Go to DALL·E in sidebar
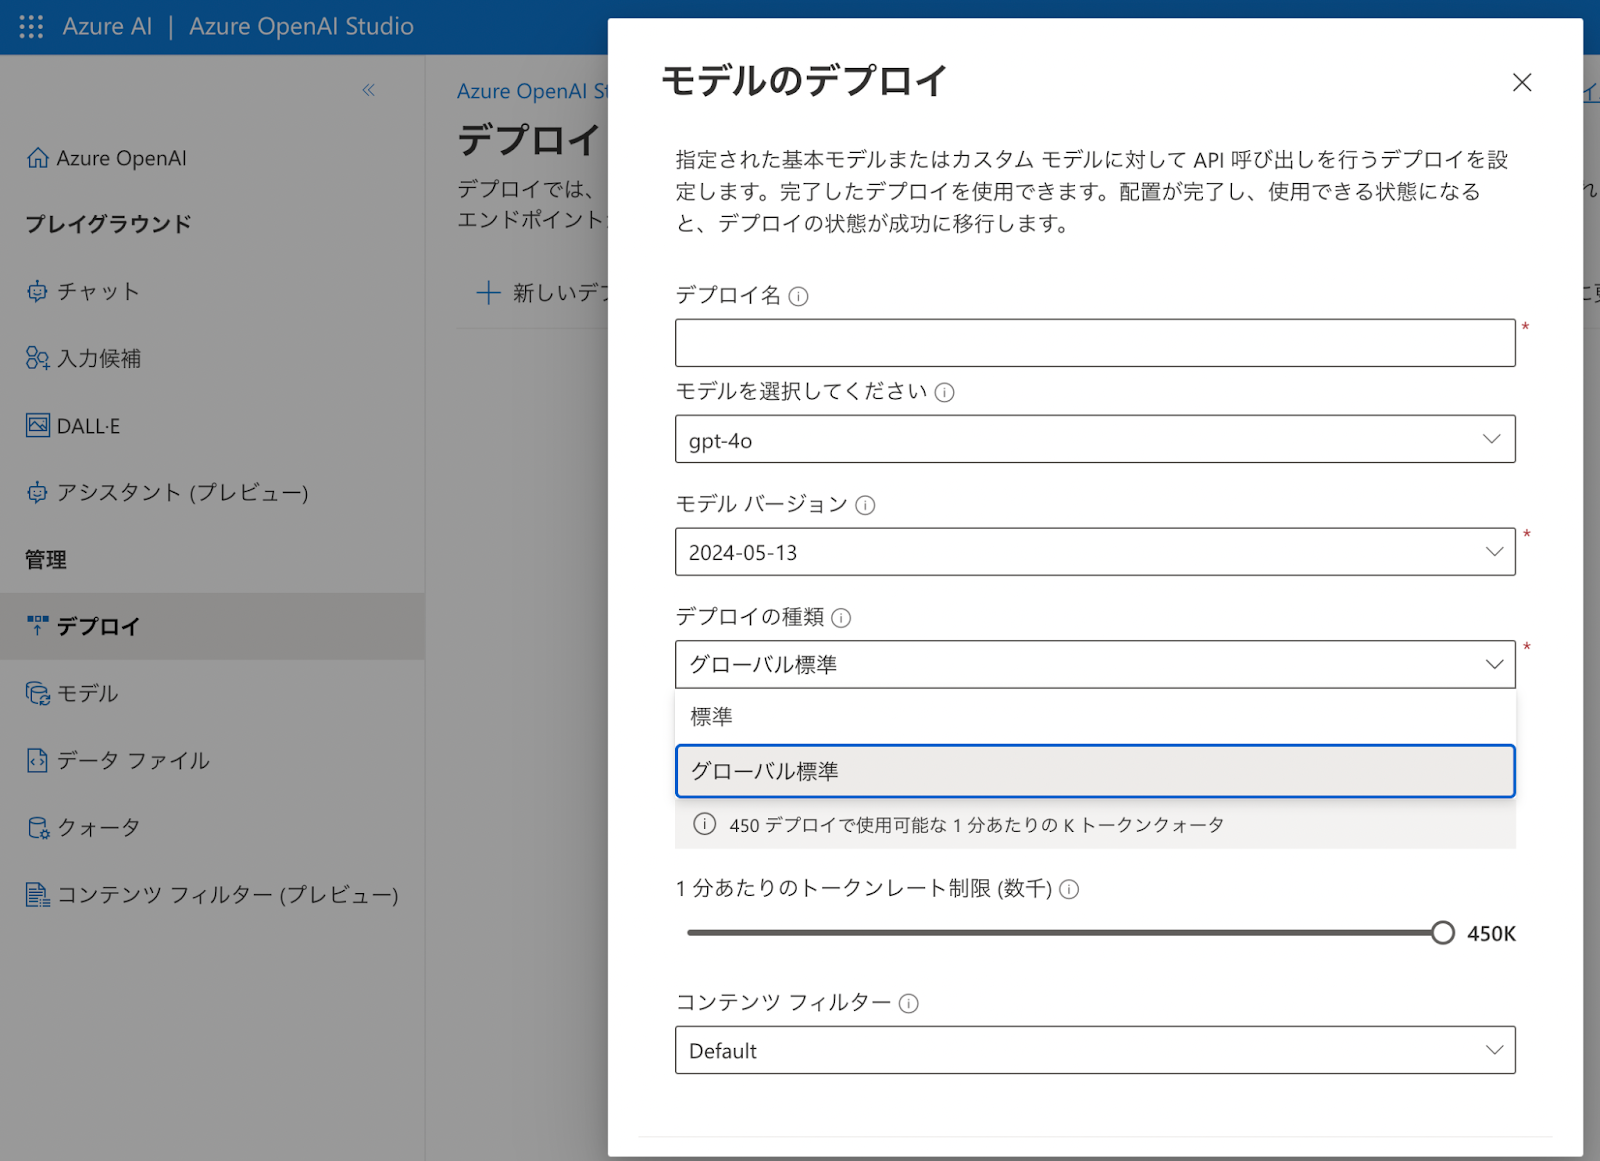This screenshot has width=1600, height=1161. [x=88, y=426]
